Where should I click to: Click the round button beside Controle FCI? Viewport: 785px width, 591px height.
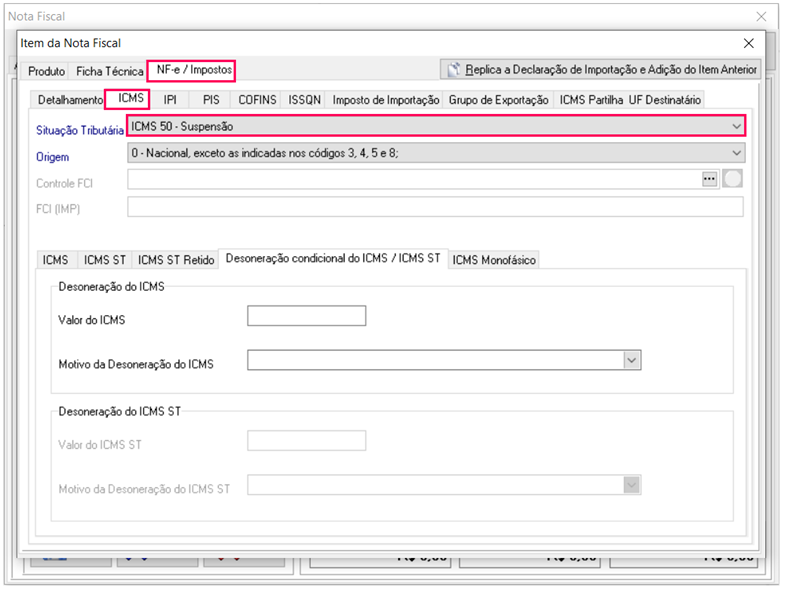point(733,180)
